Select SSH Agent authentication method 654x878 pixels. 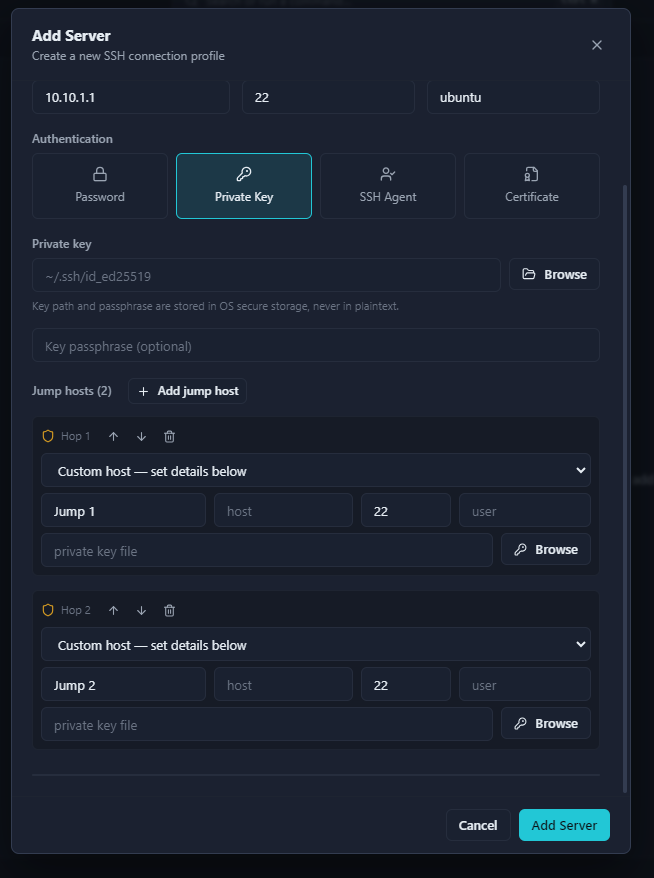pos(387,186)
